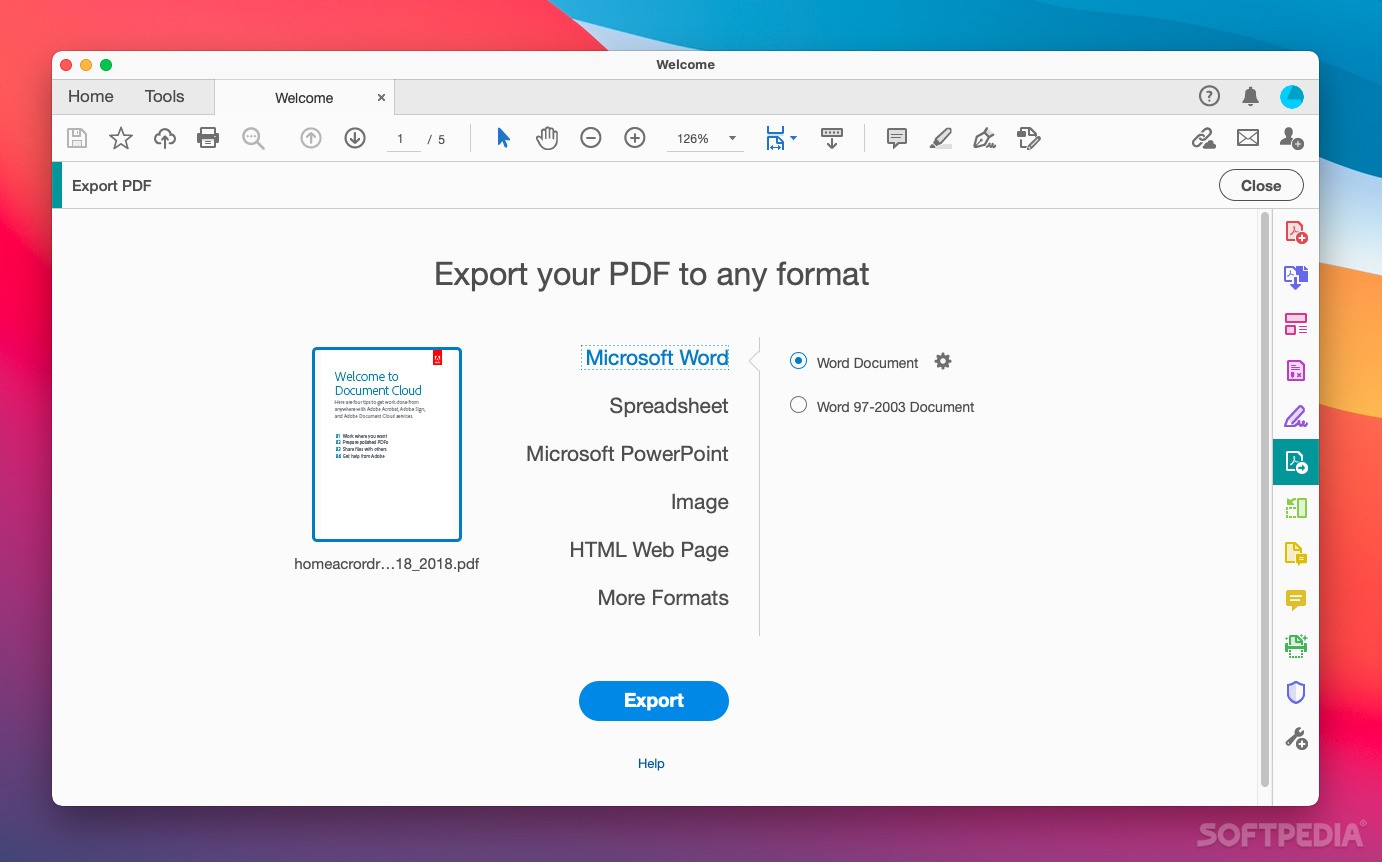The width and height of the screenshot is (1382, 862).
Task: Expand the fit page options arrow
Action: (x=793, y=136)
